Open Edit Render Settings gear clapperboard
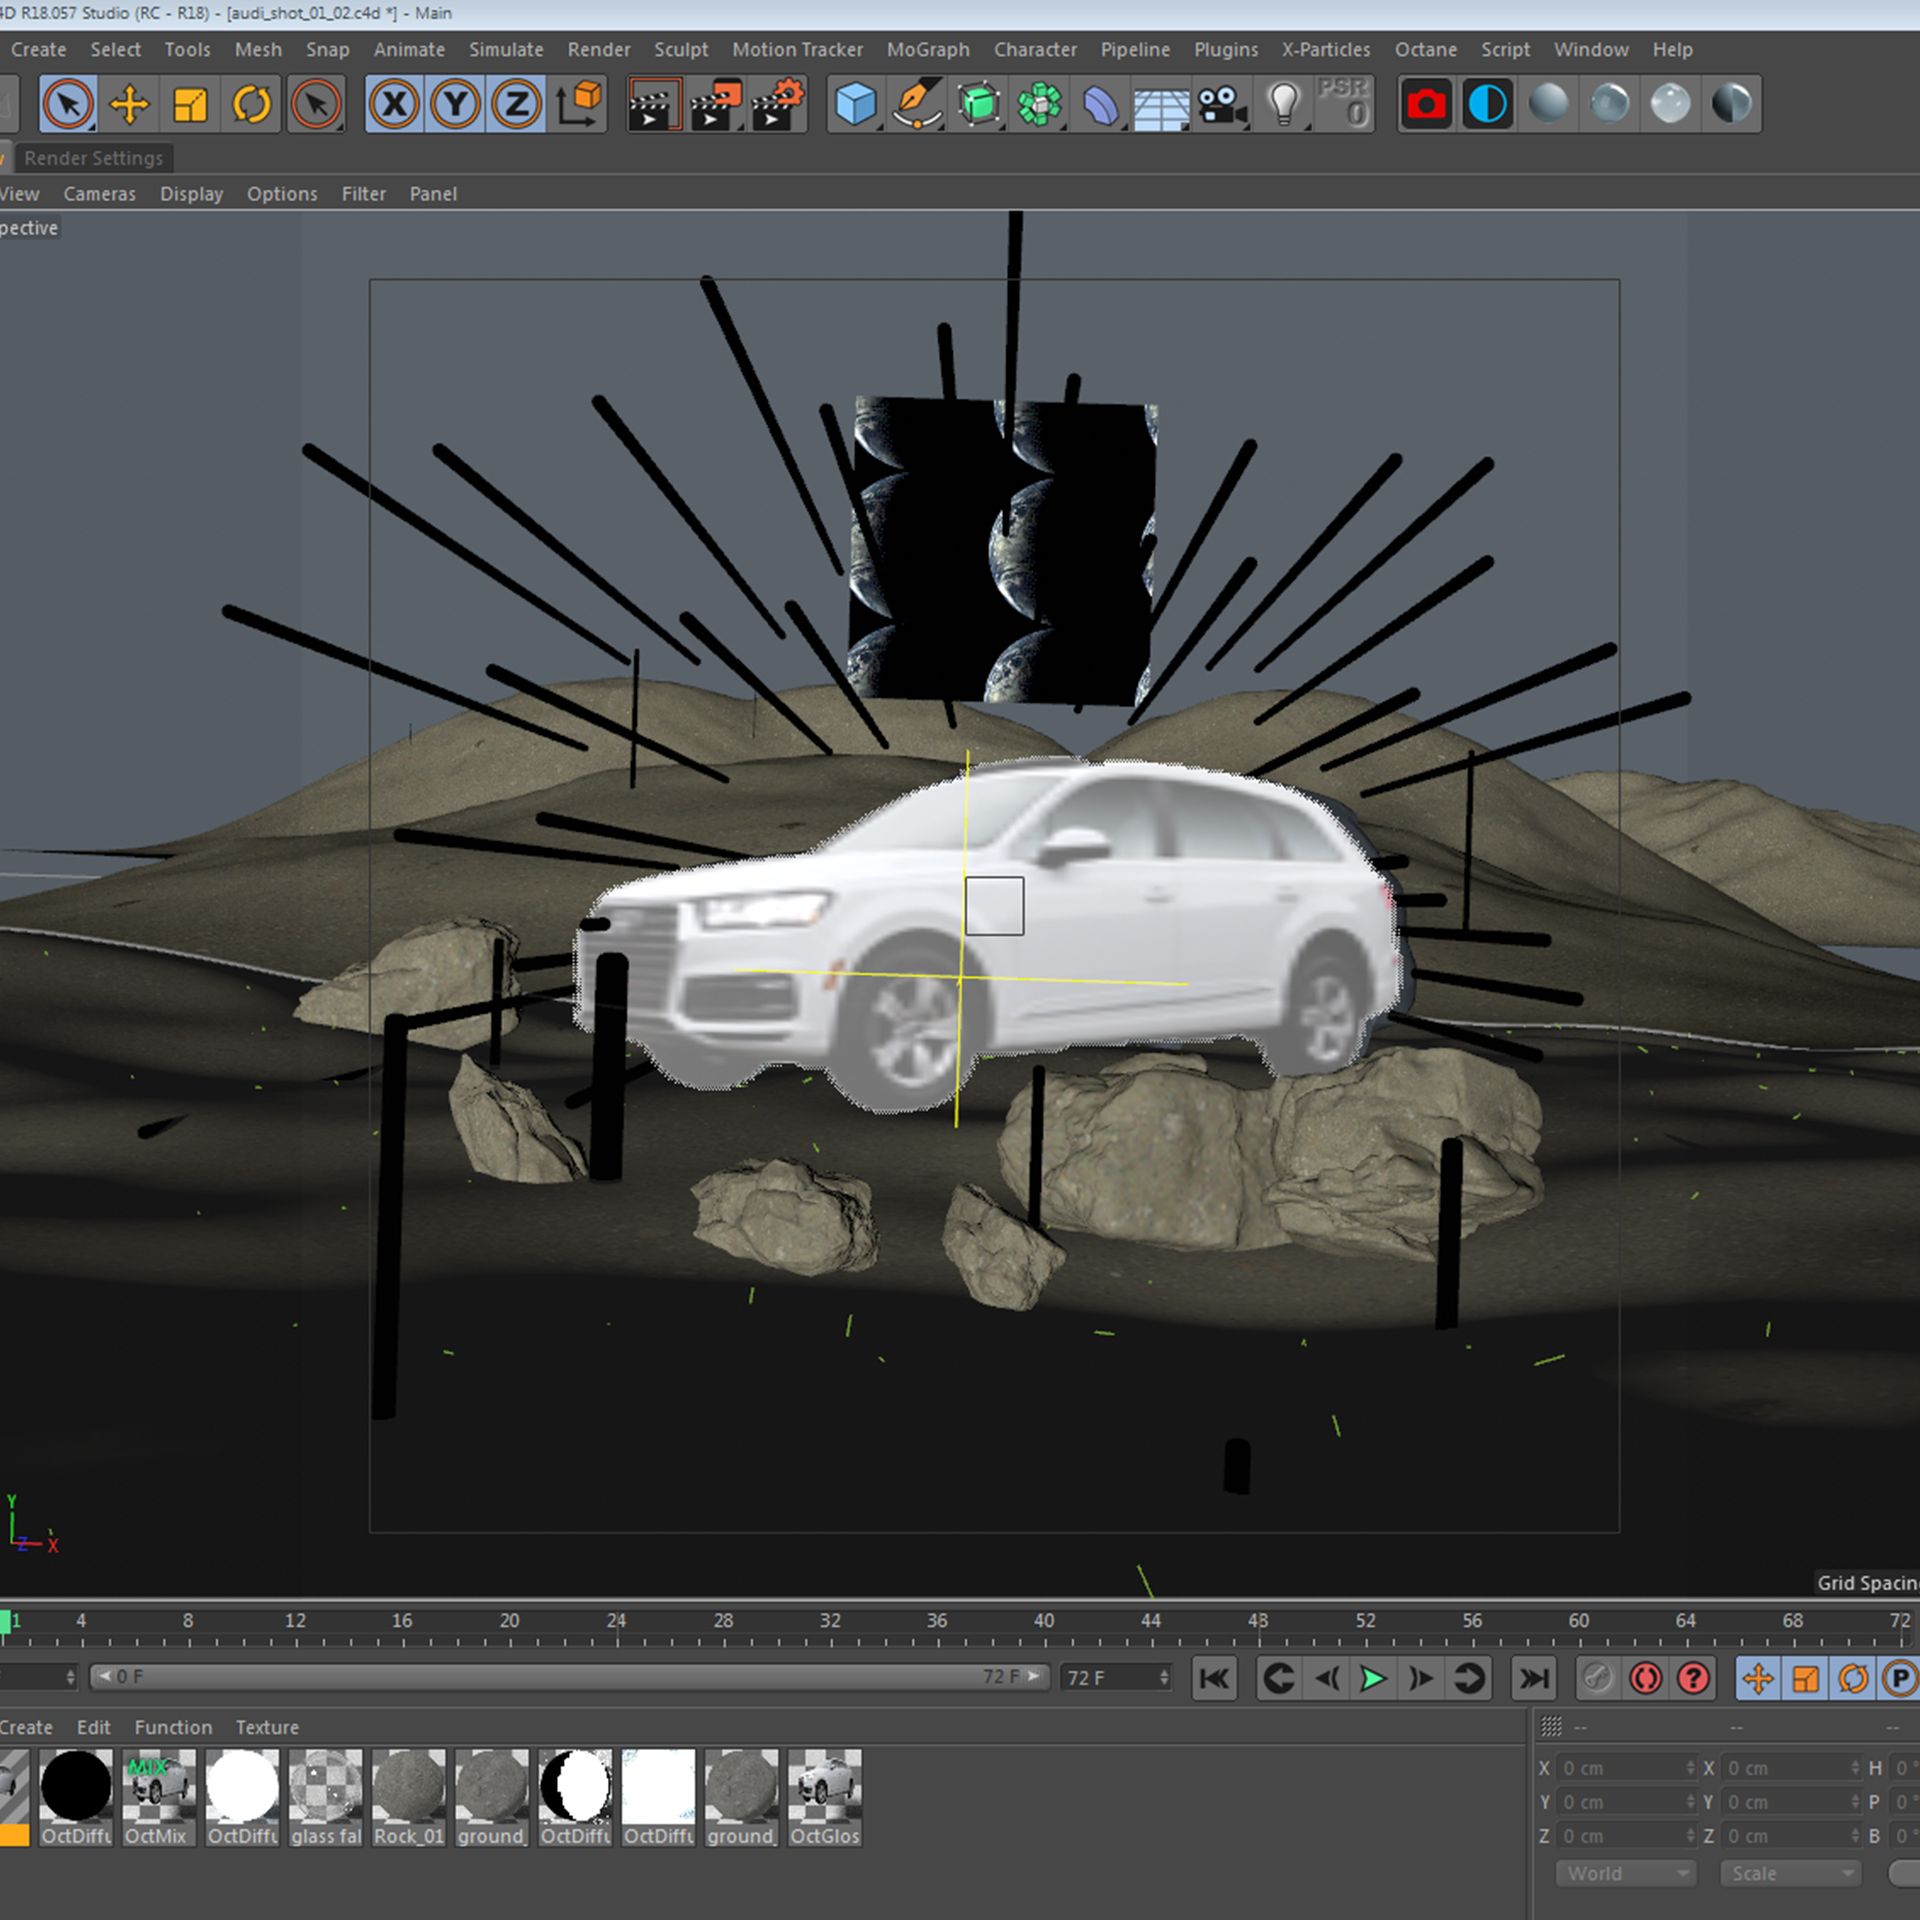1920x1920 pixels. point(778,104)
